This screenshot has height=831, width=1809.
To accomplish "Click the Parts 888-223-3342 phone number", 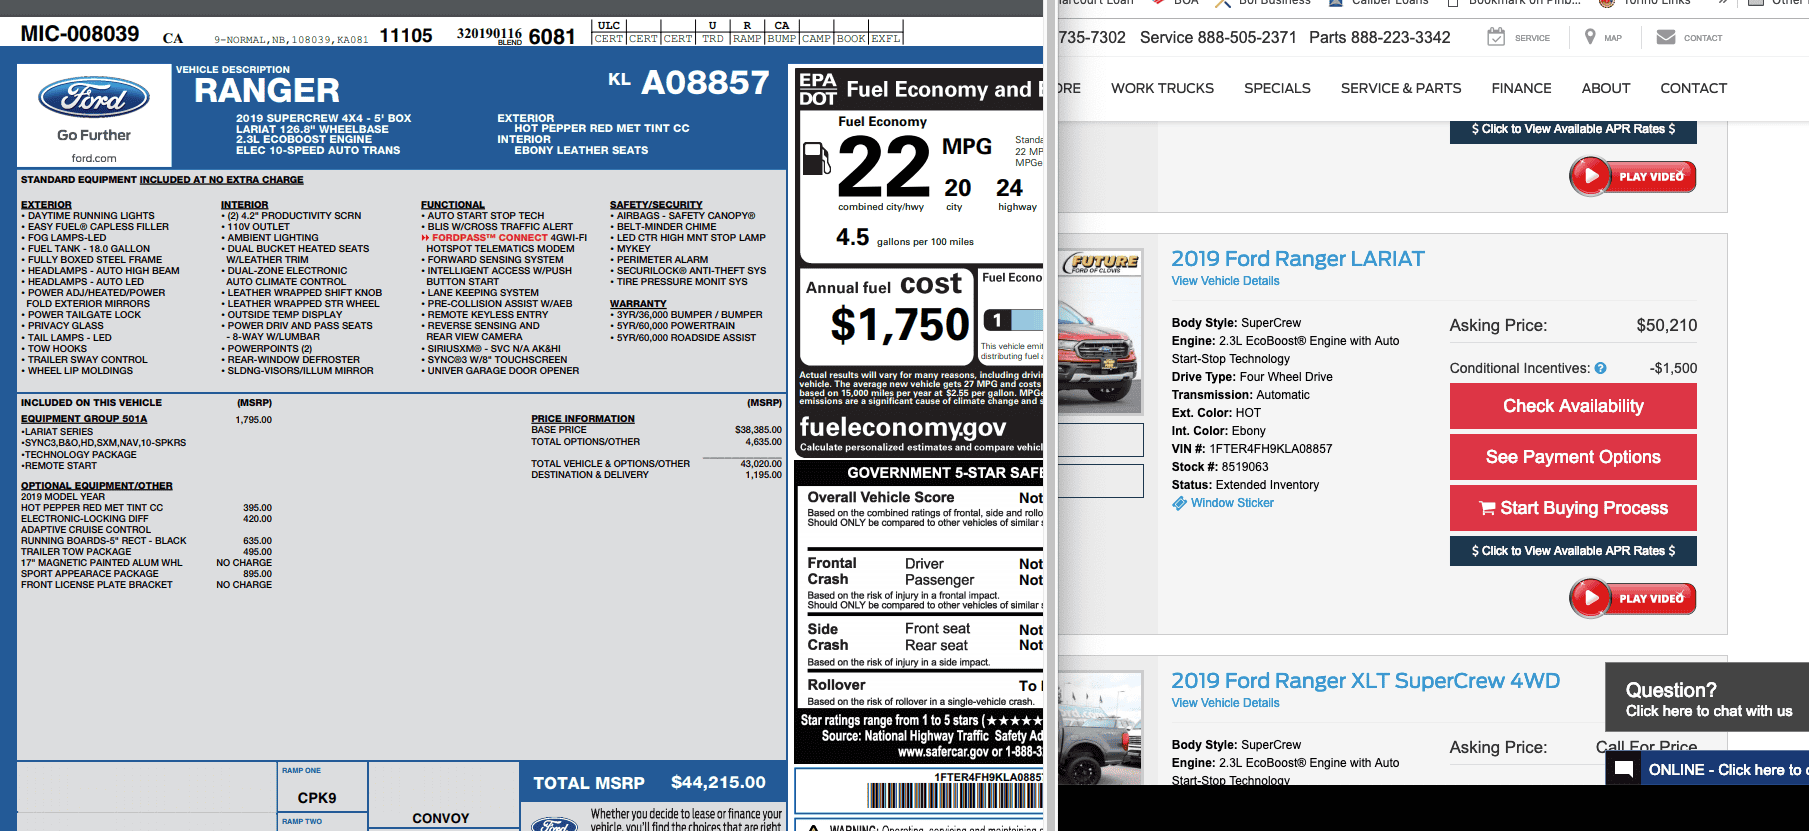I will 1379,38.
